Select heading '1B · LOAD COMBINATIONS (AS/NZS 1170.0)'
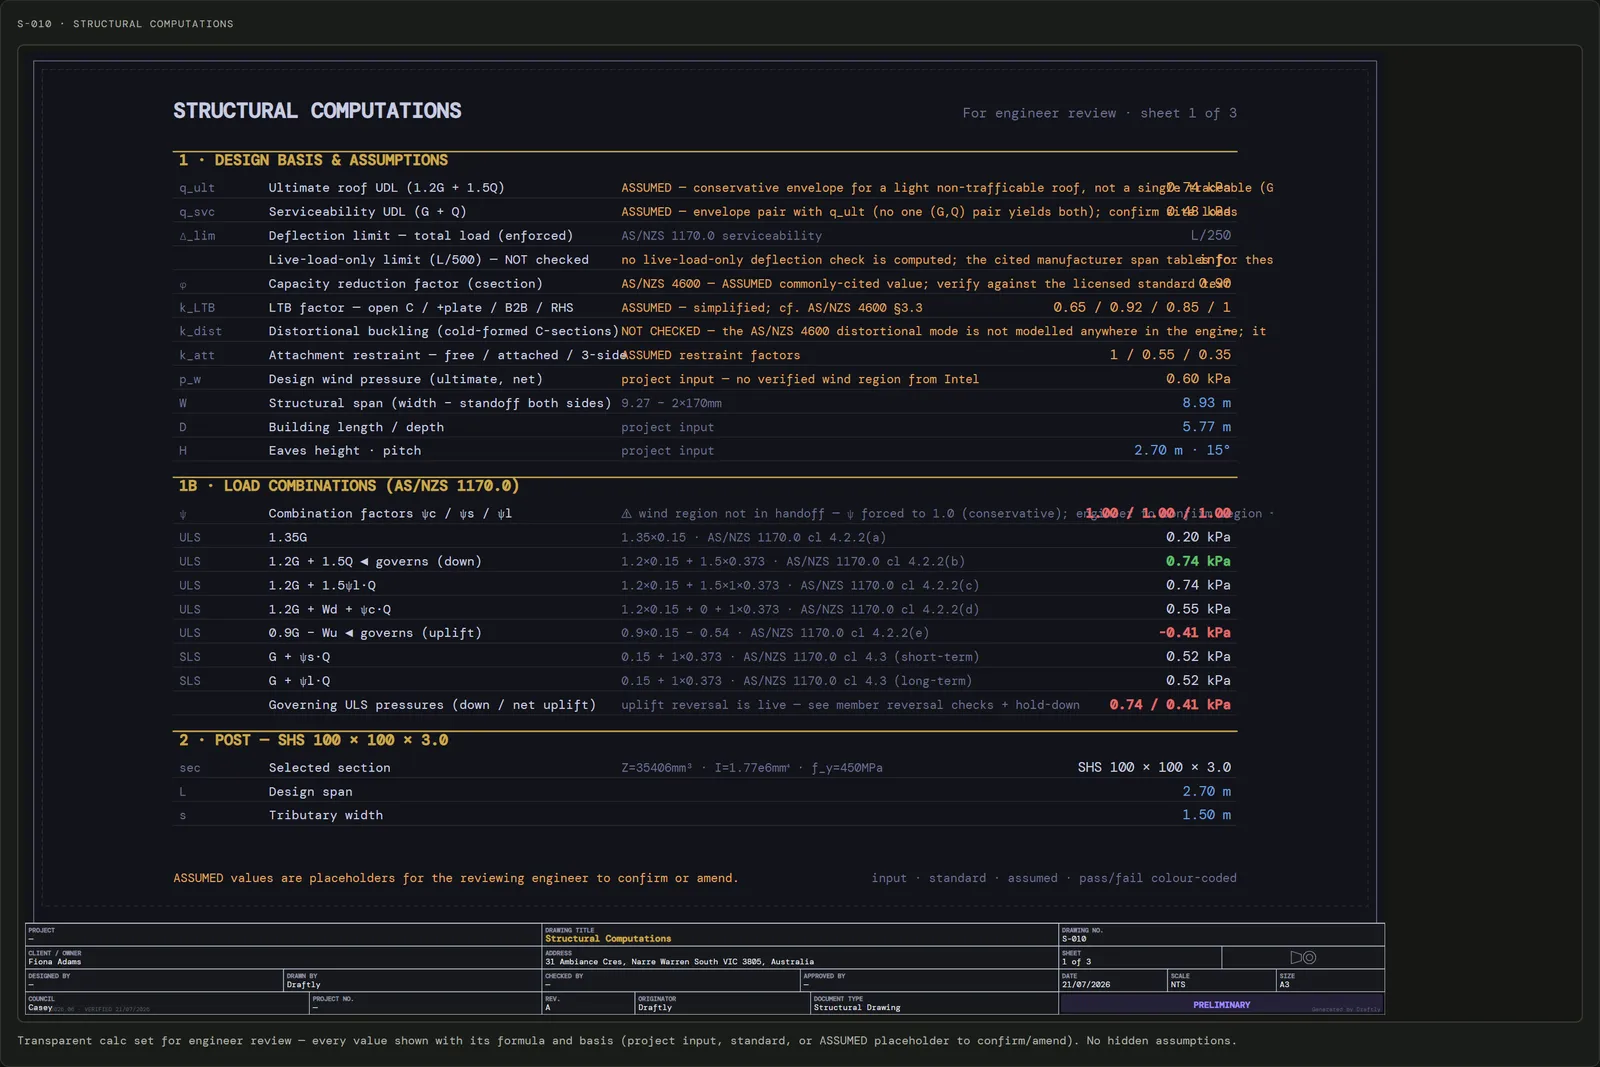Screen dimensions: 1600x1067 349,486
